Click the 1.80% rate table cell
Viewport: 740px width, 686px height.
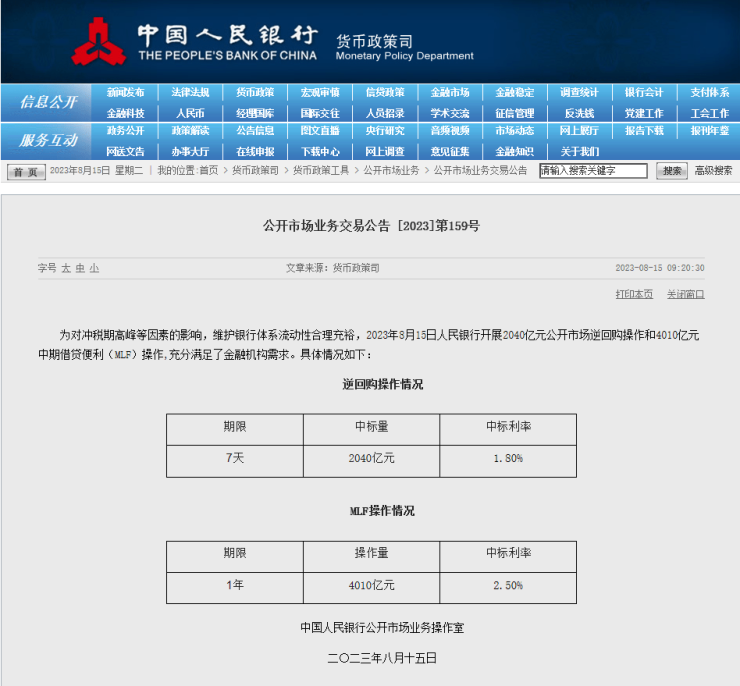click(508, 461)
